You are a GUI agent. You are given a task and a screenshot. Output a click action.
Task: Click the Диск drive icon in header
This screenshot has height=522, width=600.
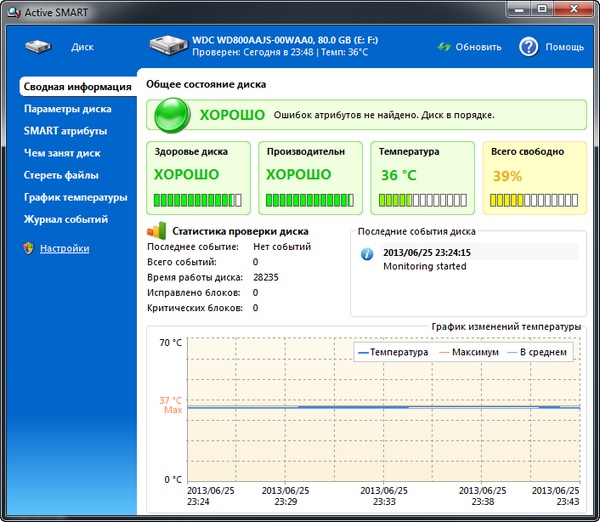[x=40, y=47]
